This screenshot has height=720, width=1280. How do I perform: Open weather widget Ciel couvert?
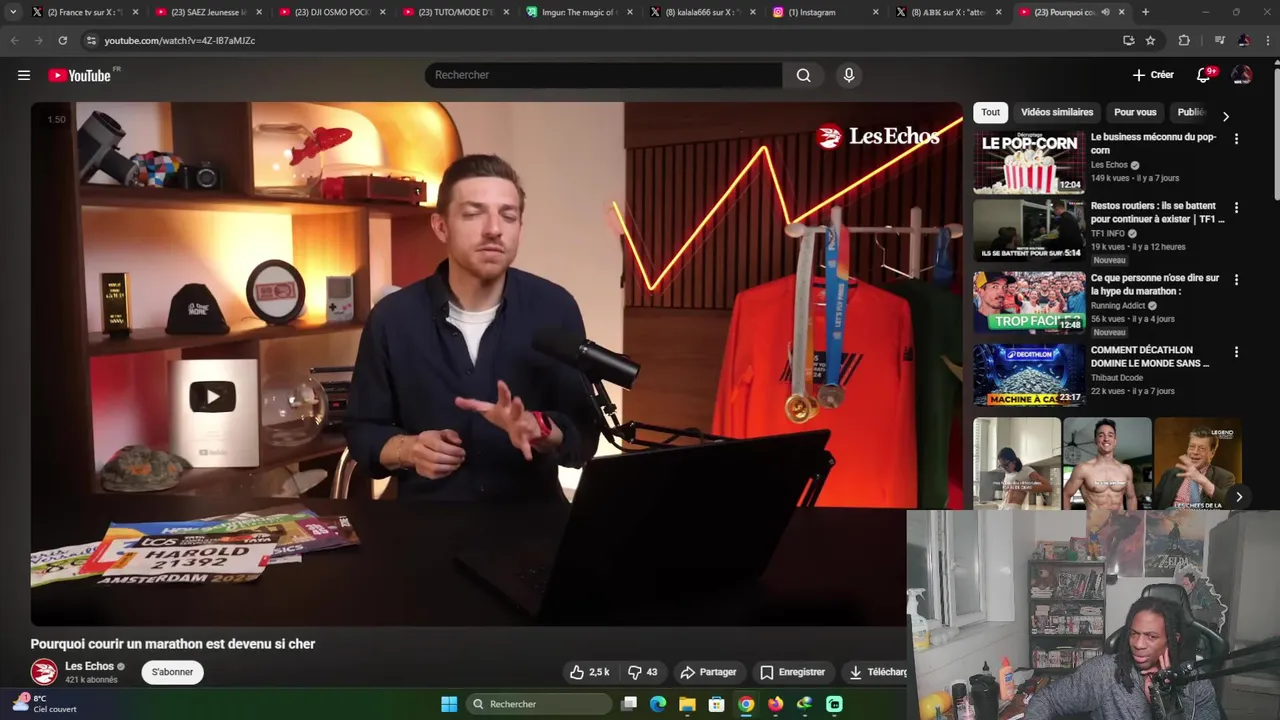pyautogui.click(x=45, y=704)
